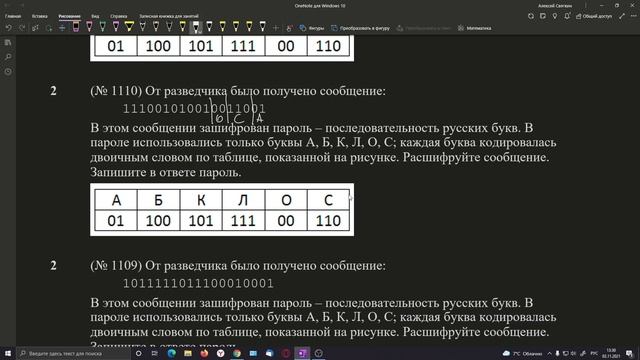Open recent notes in sidebar
Image resolution: width=640 pixels, height=360 pixels.
click(8, 71)
